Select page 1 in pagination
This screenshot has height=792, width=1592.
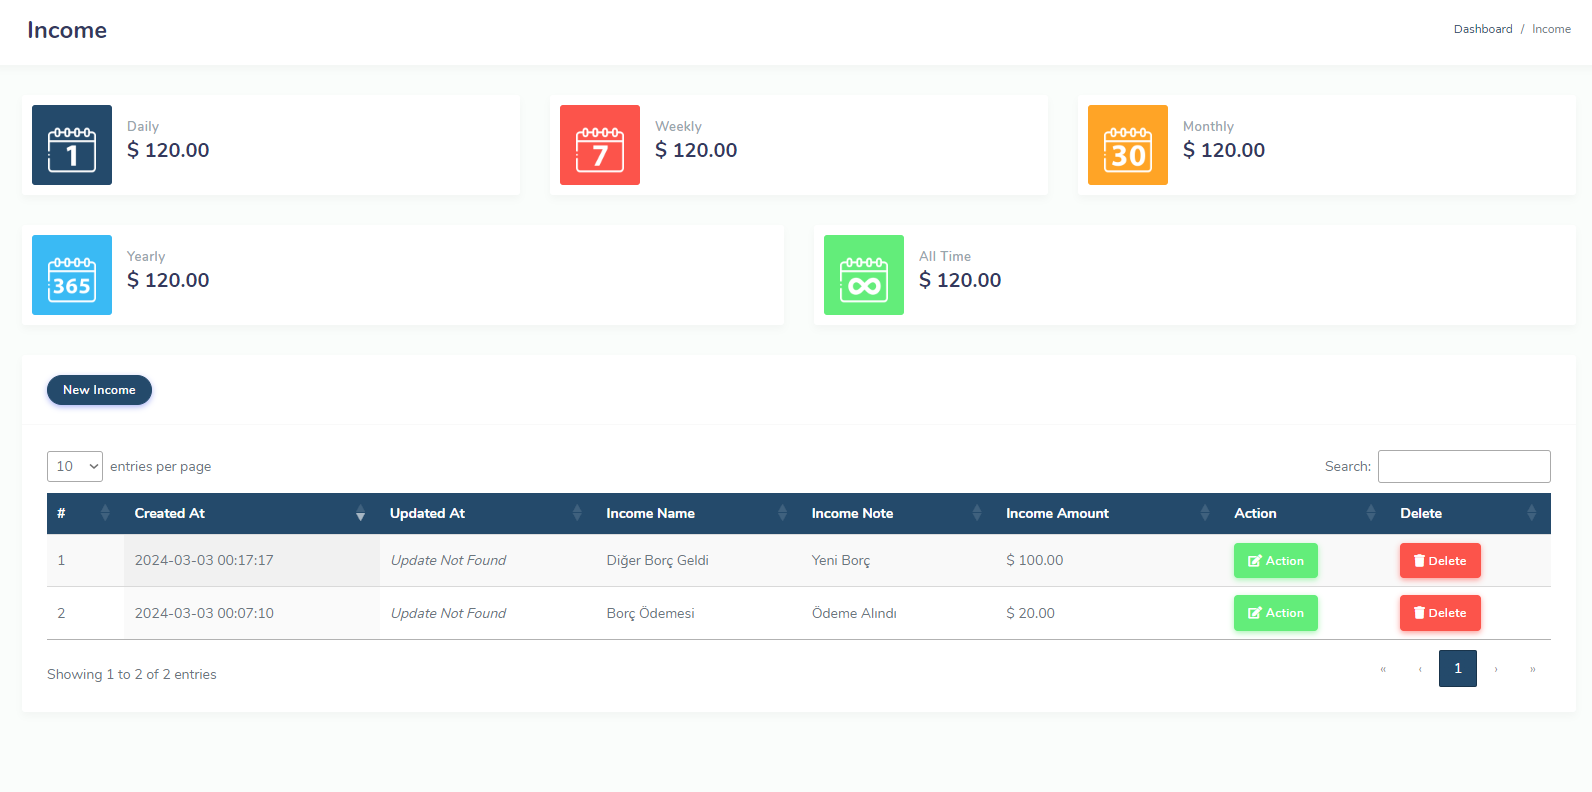(1457, 668)
